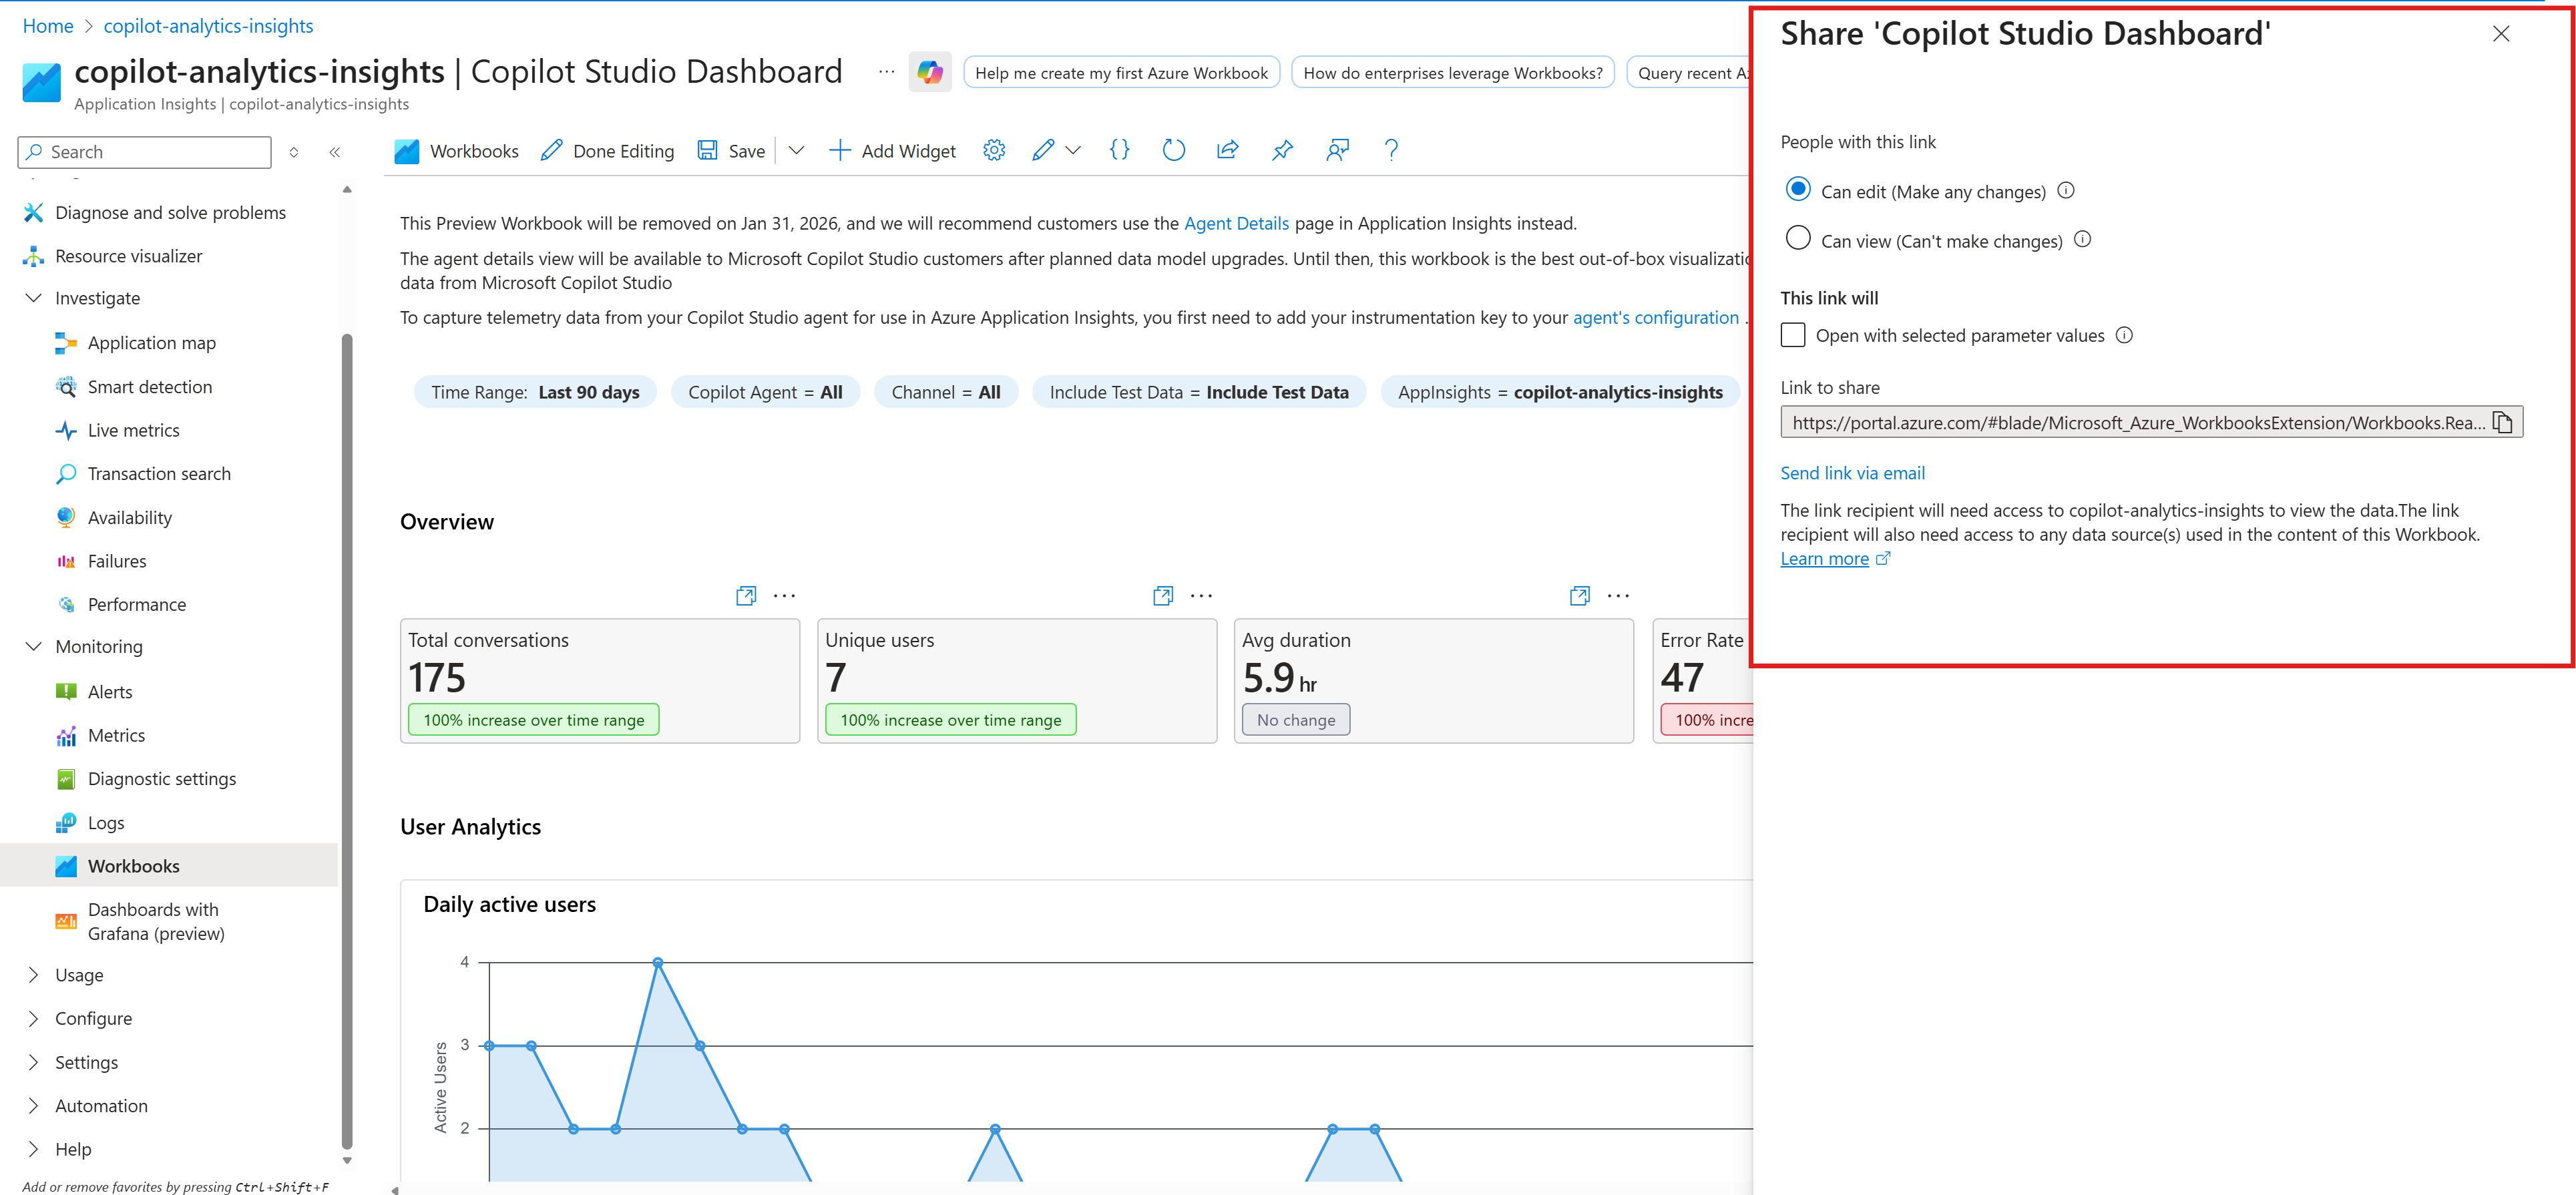Expand the Usage section

[79, 974]
